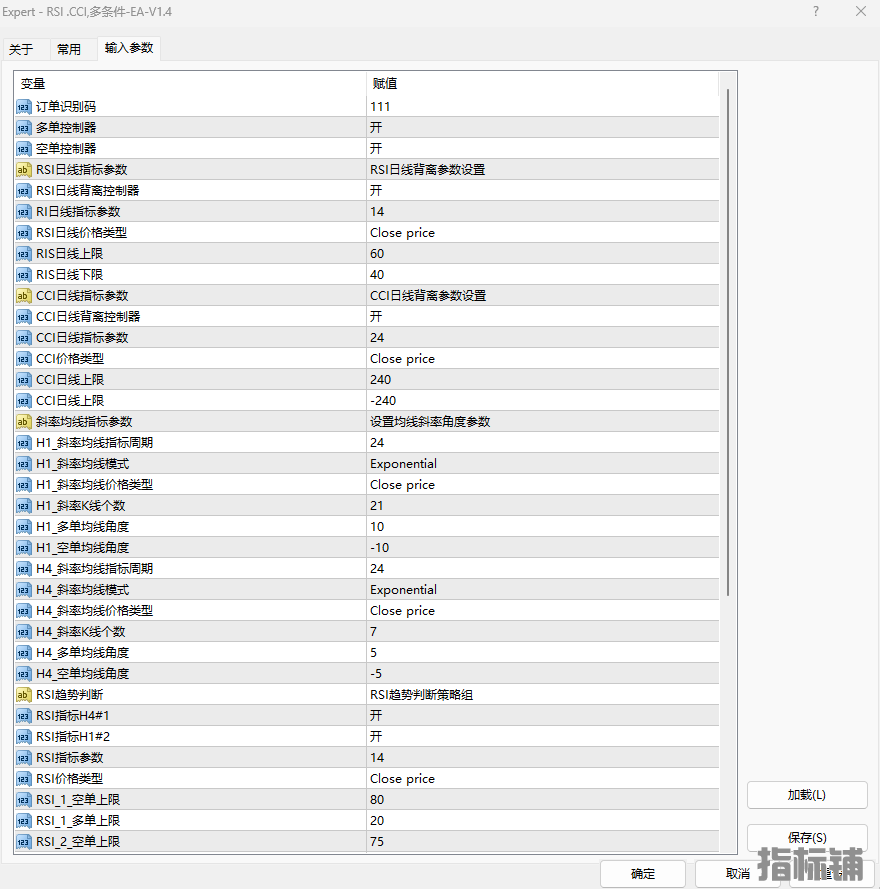
Task: Open RSI日线价格类型 Close price dropdown
Action: [x=543, y=232]
